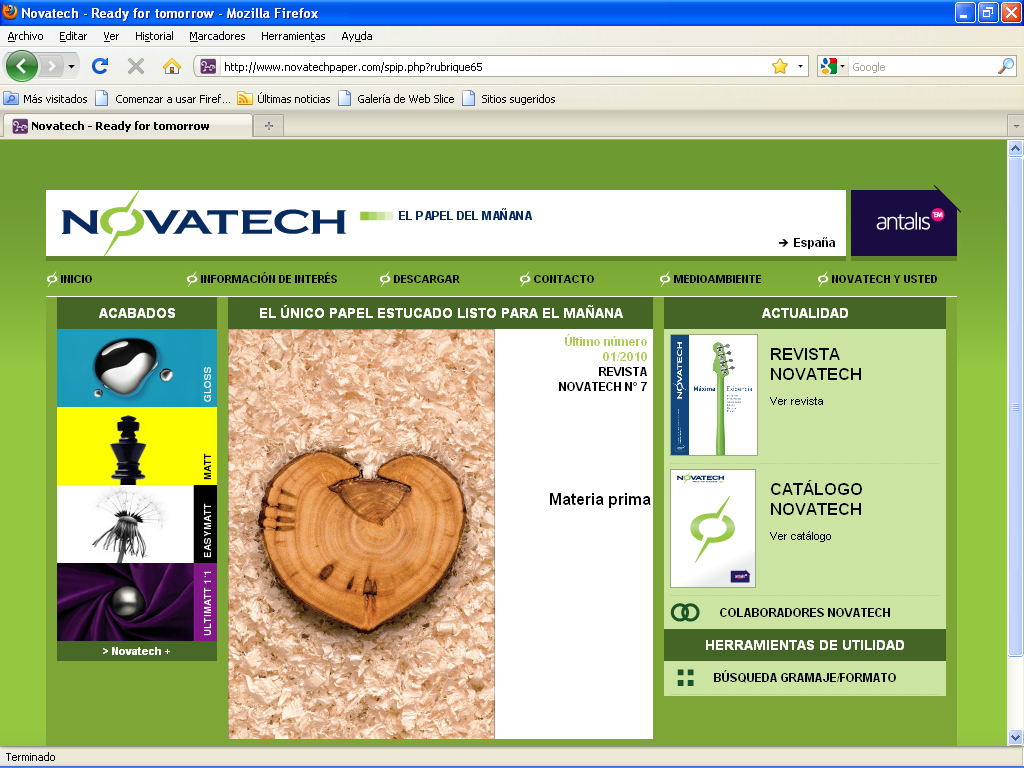
Task: Click the Ver revista link
Action: (x=796, y=401)
